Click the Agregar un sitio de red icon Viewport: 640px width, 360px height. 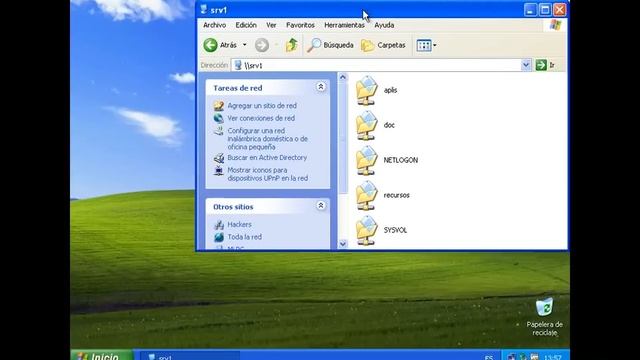click(x=219, y=106)
